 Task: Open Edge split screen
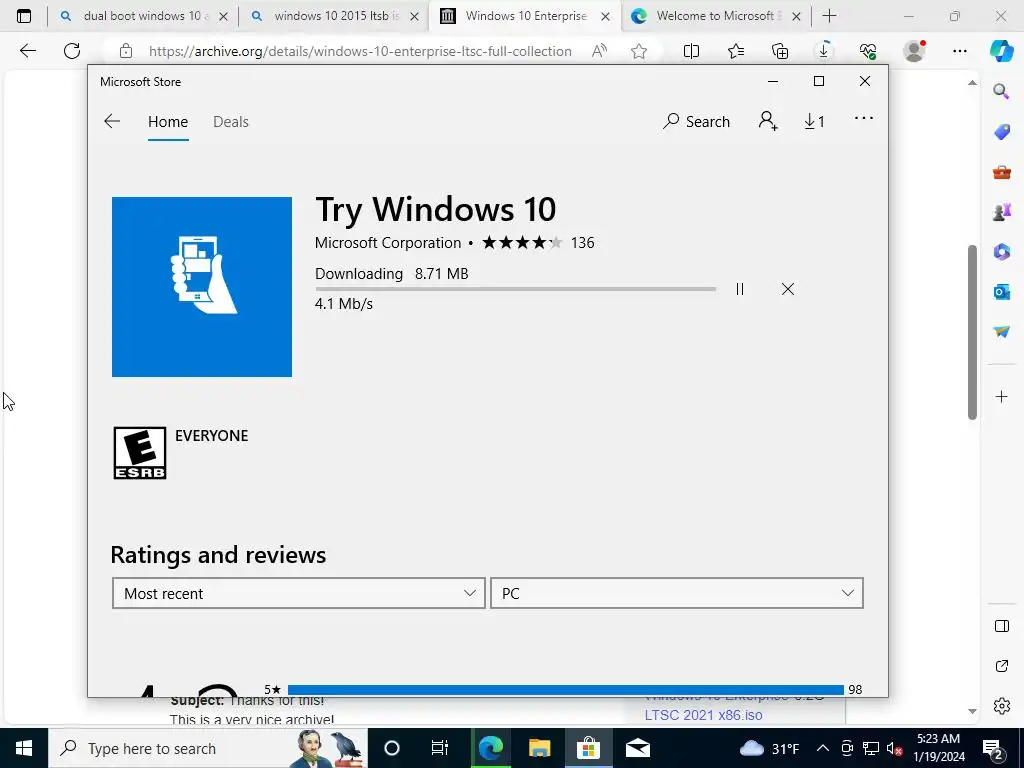pos(691,51)
